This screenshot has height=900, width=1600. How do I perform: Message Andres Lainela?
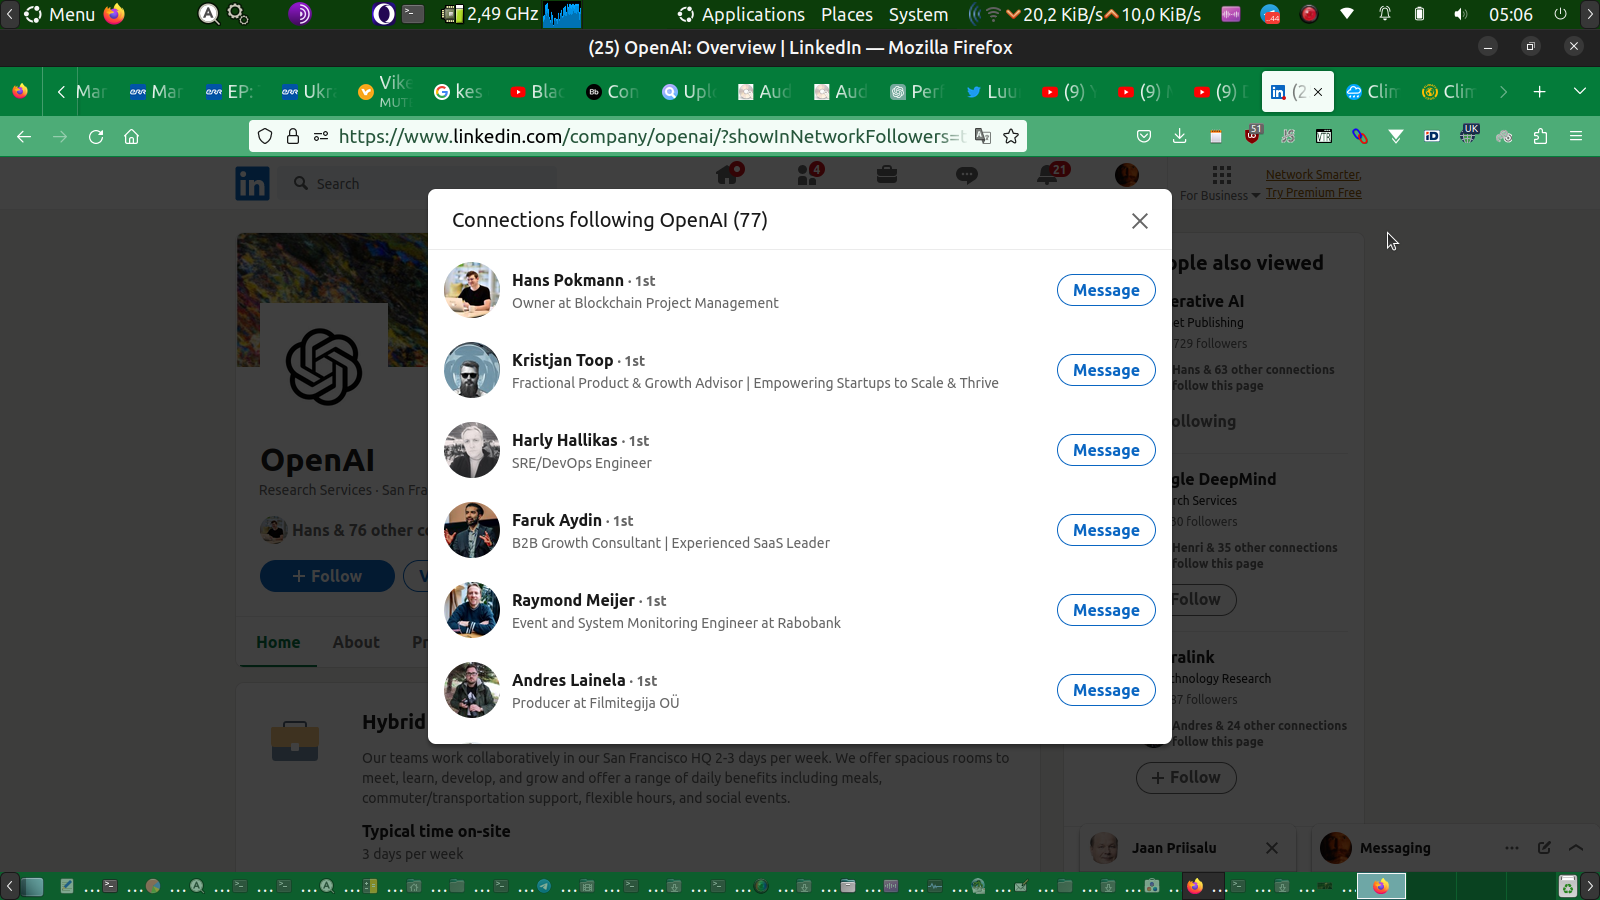pos(1106,690)
